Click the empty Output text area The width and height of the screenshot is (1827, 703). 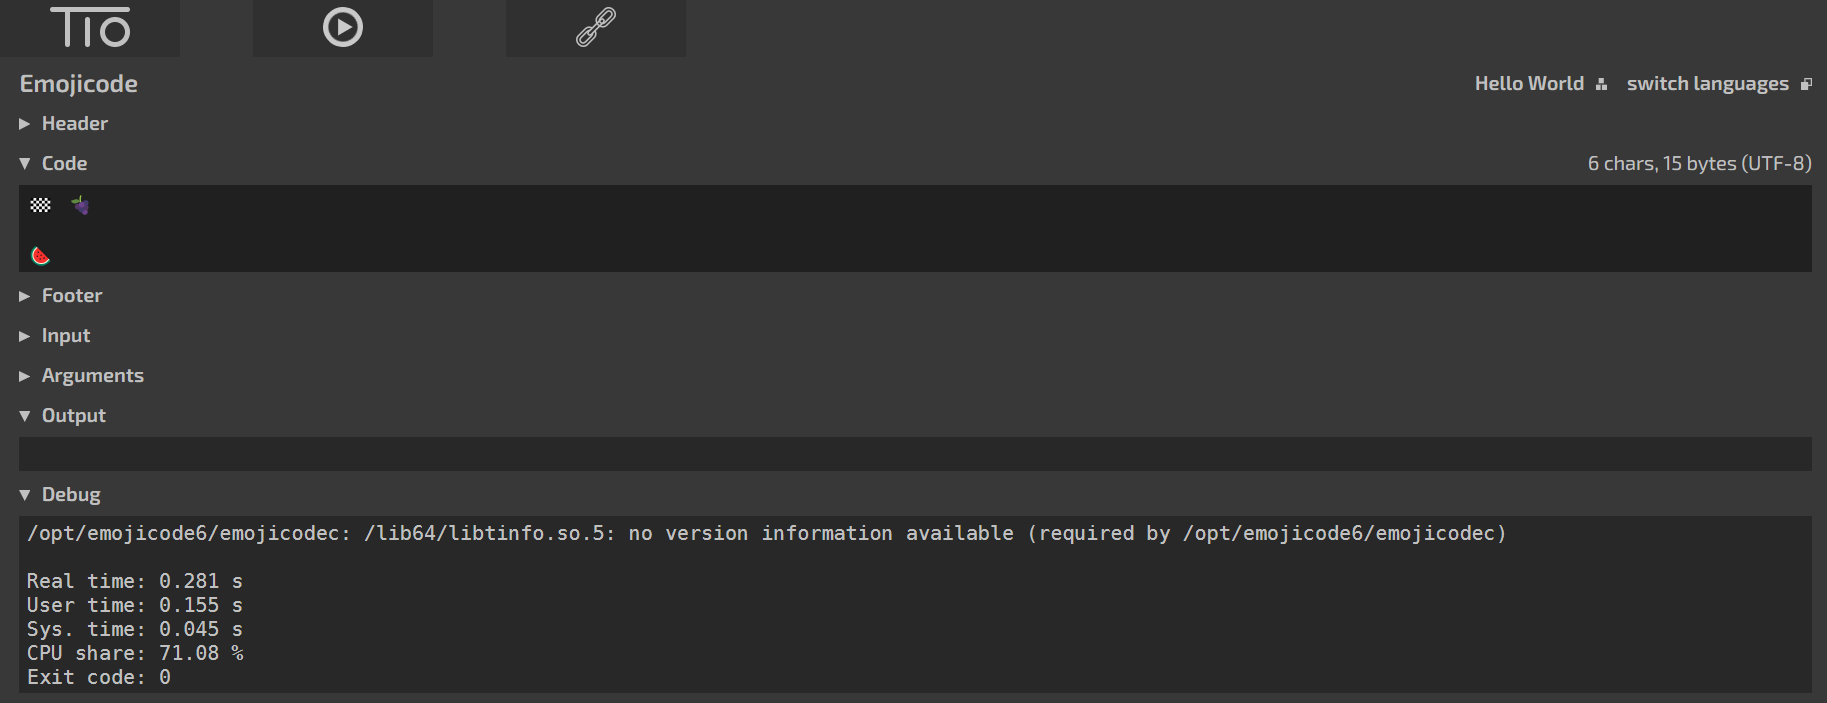915,454
